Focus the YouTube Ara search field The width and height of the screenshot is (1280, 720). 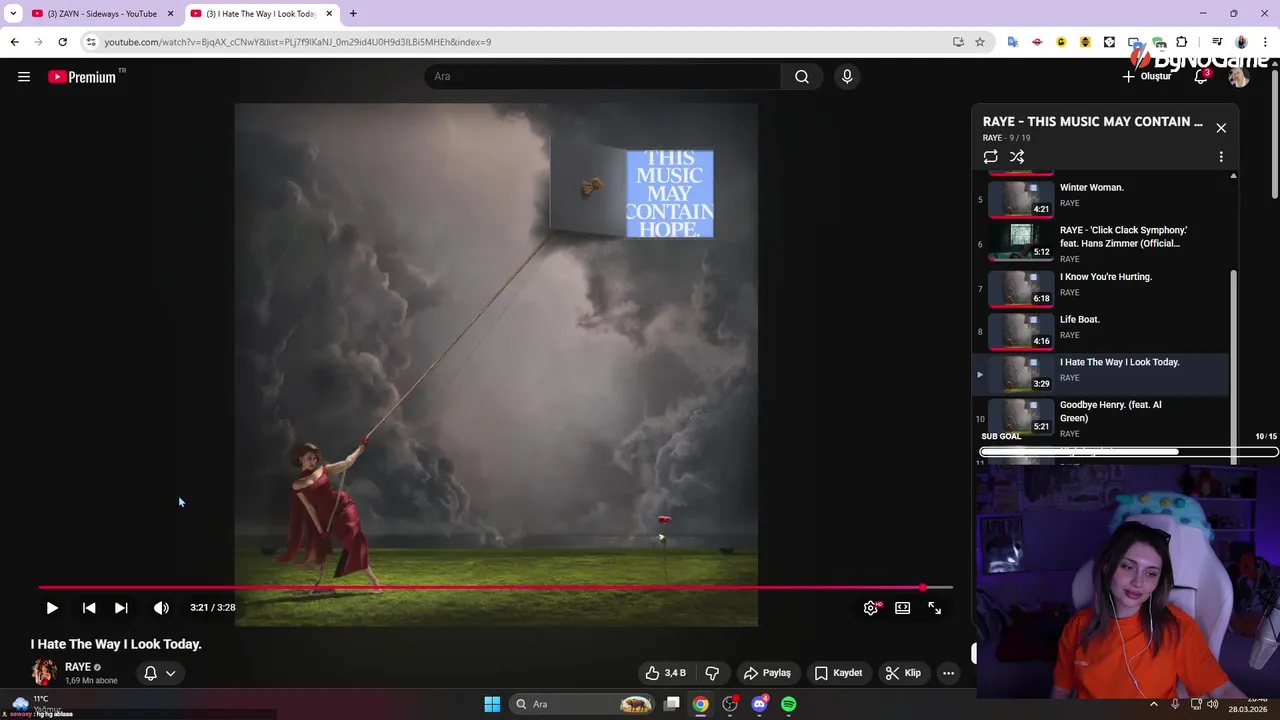click(x=603, y=77)
